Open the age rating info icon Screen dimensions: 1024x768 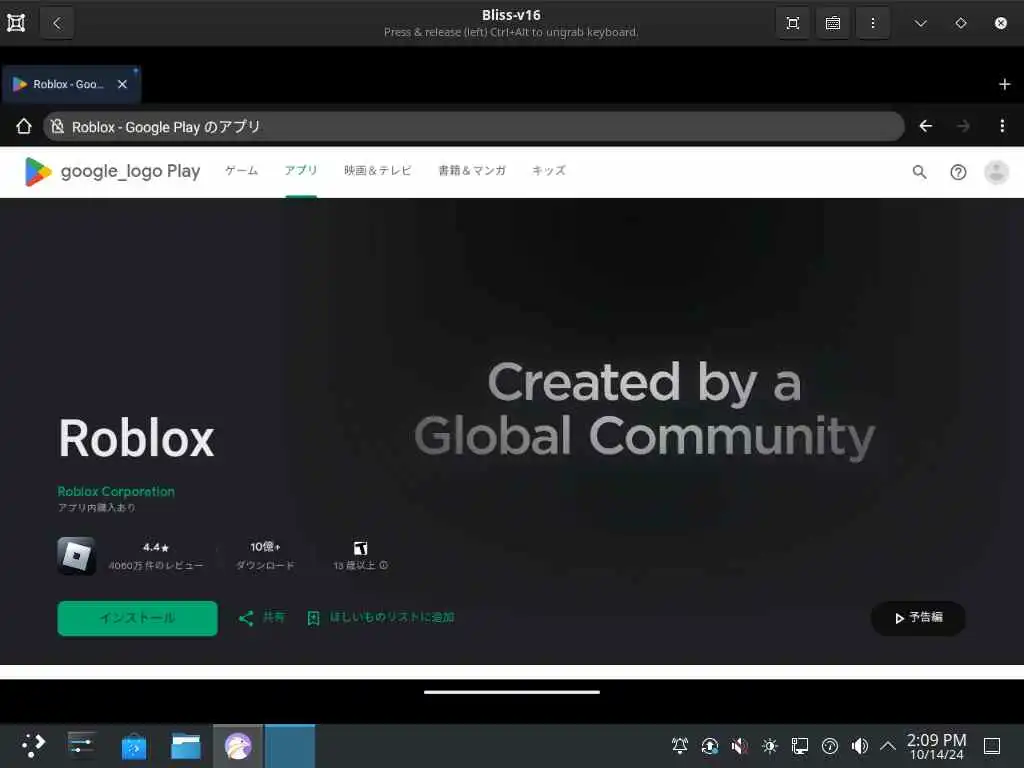(x=384, y=566)
